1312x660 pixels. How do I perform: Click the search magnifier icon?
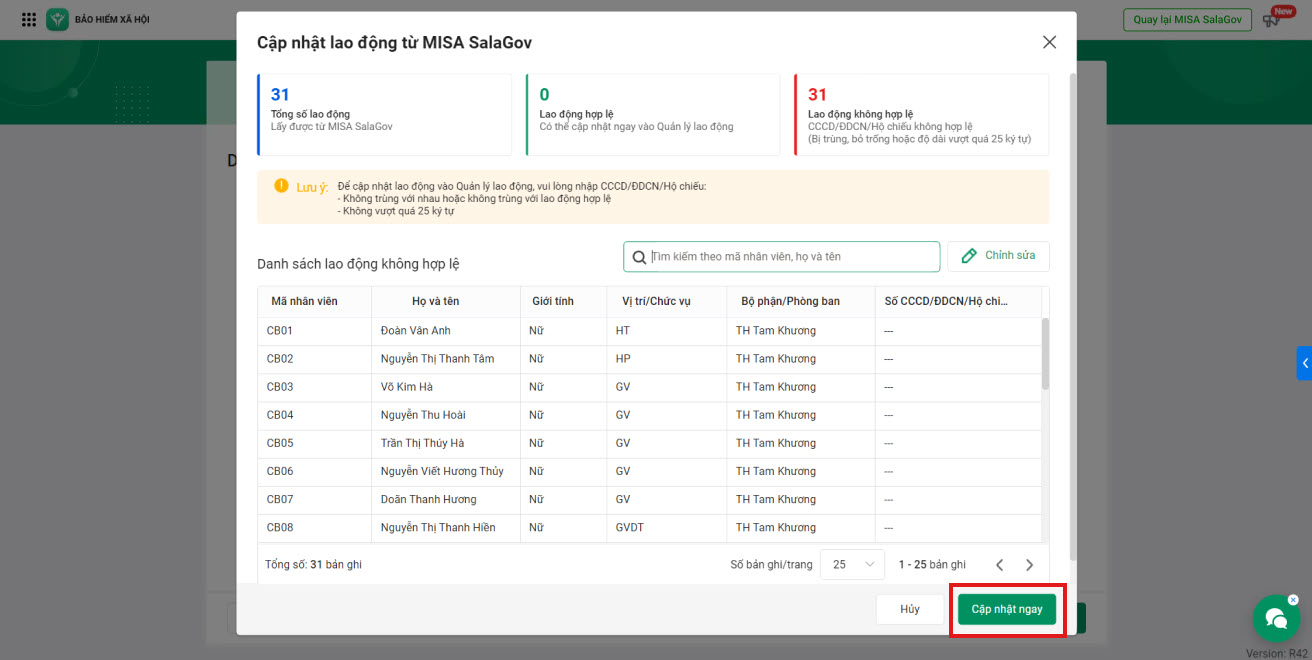click(638, 257)
